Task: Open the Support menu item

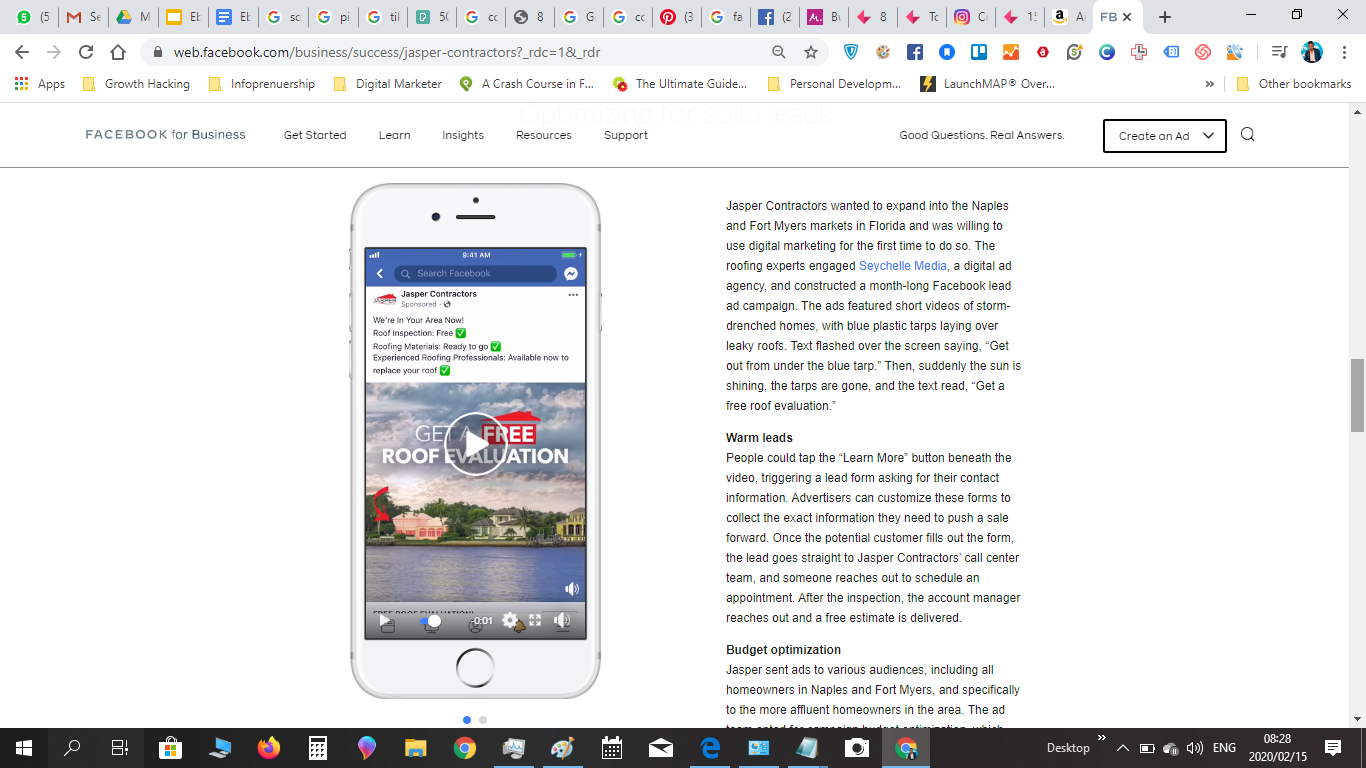Action: click(626, 135)
